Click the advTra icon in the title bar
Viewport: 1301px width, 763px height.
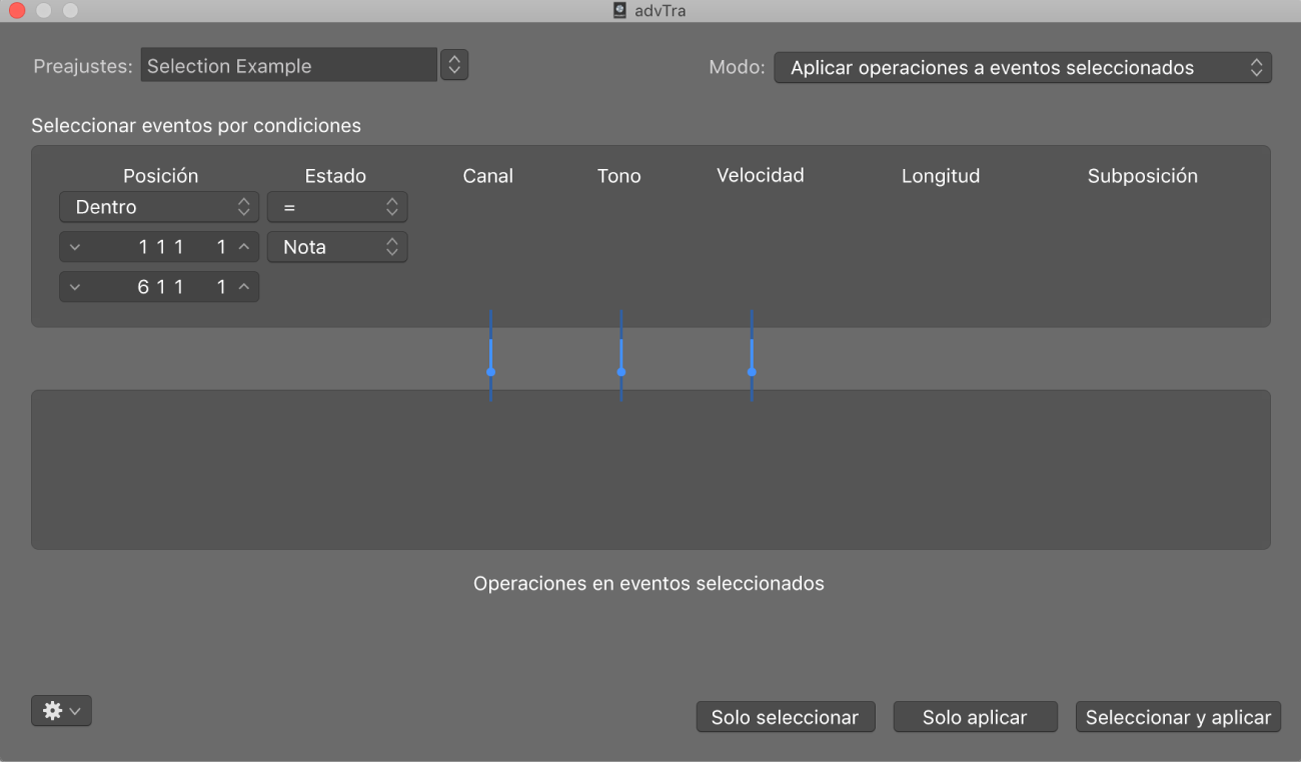pyautogui.click(x=619, y=11)
